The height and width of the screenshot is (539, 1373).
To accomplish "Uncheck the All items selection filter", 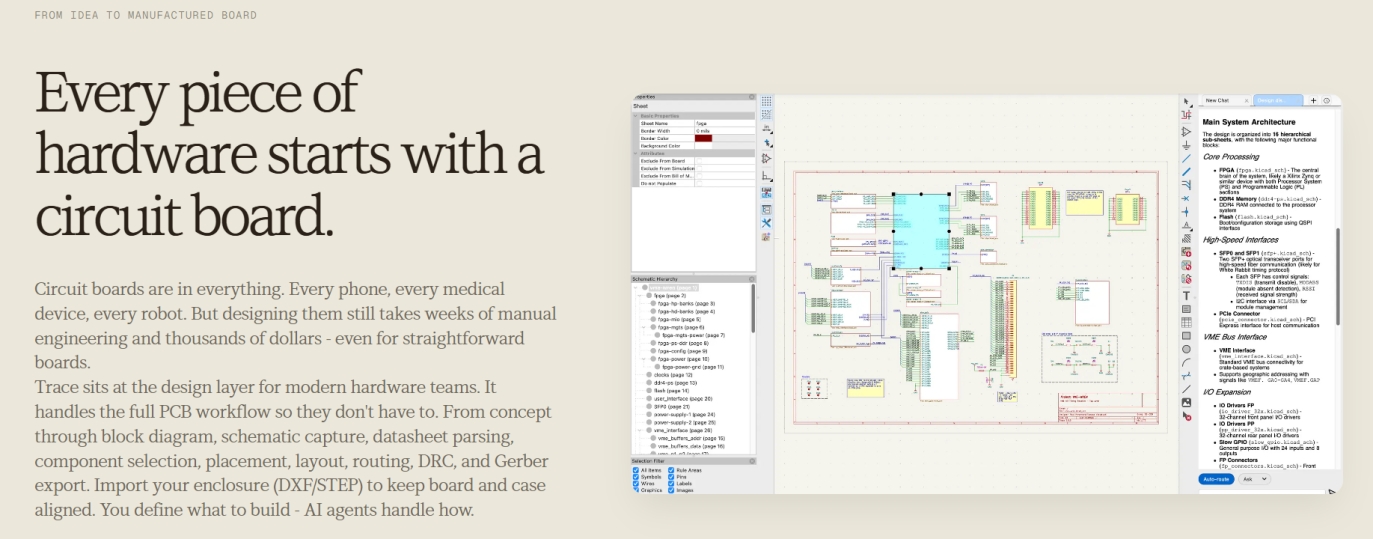I will (x=636, y=470).
